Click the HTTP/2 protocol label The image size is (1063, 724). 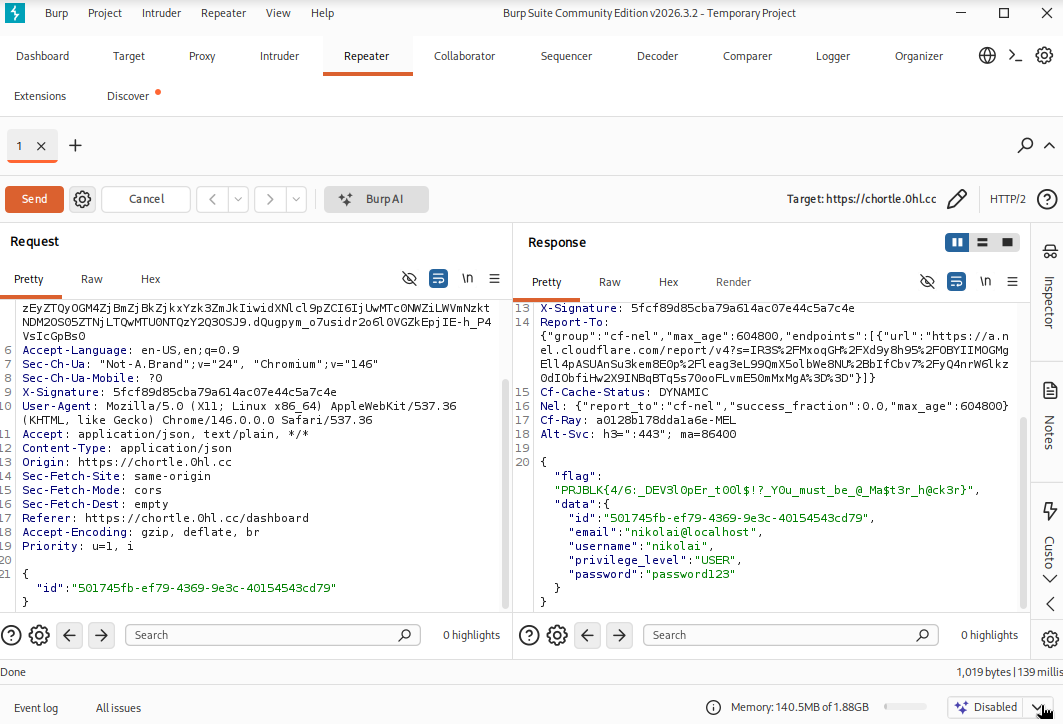point(1007,199)
